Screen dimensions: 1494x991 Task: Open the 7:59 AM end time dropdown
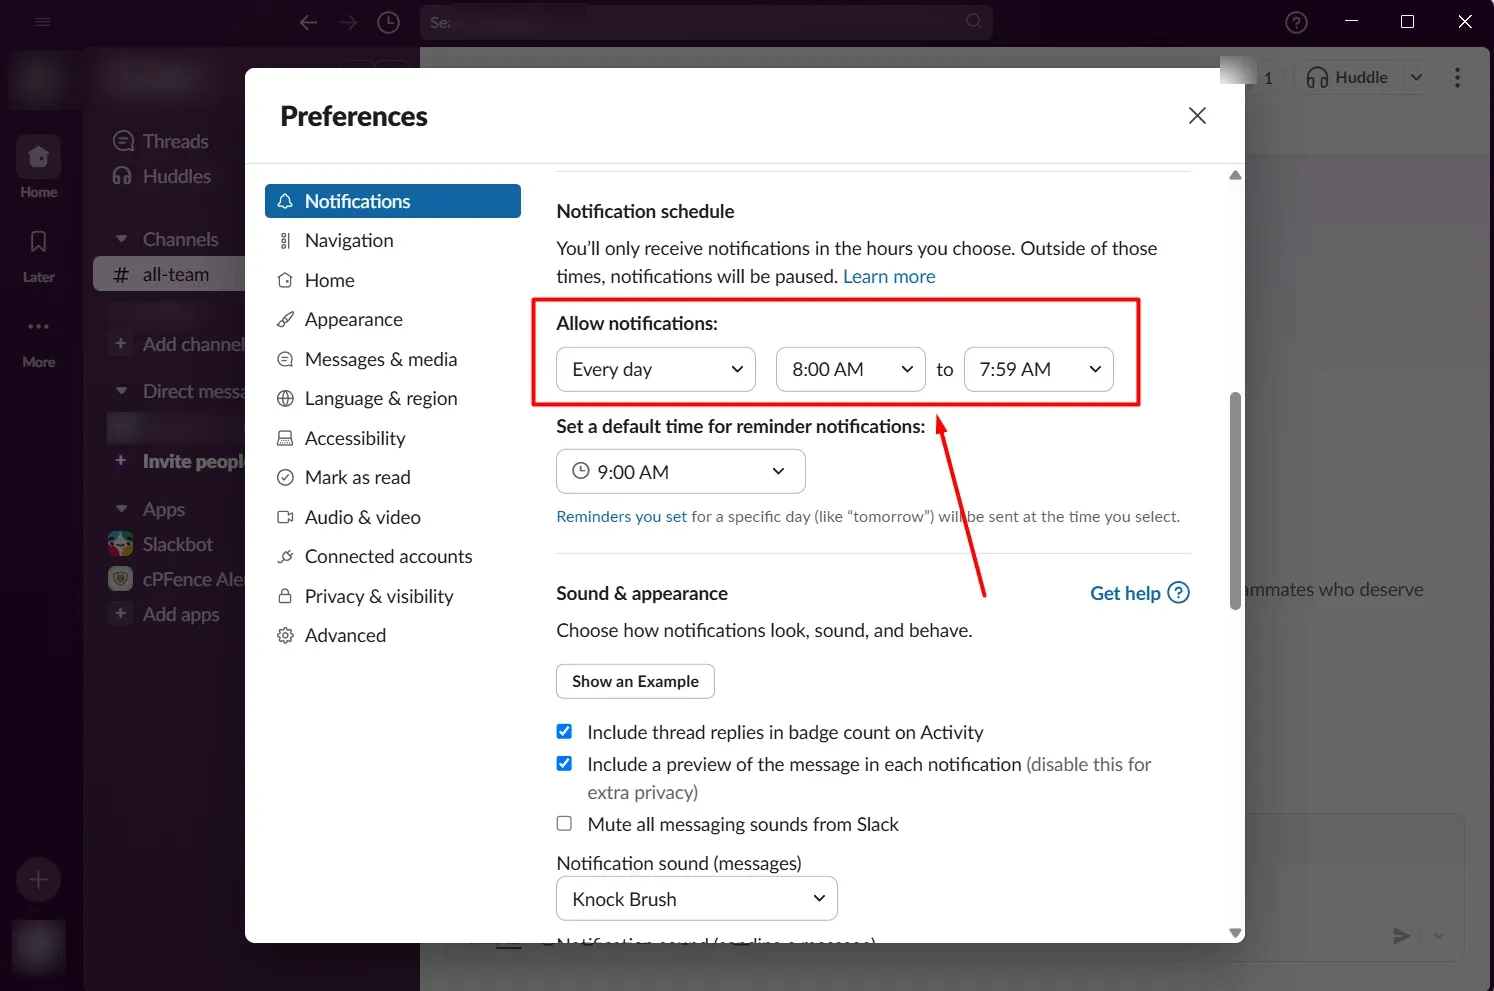pyautogui.click(x=1039, y=369)
